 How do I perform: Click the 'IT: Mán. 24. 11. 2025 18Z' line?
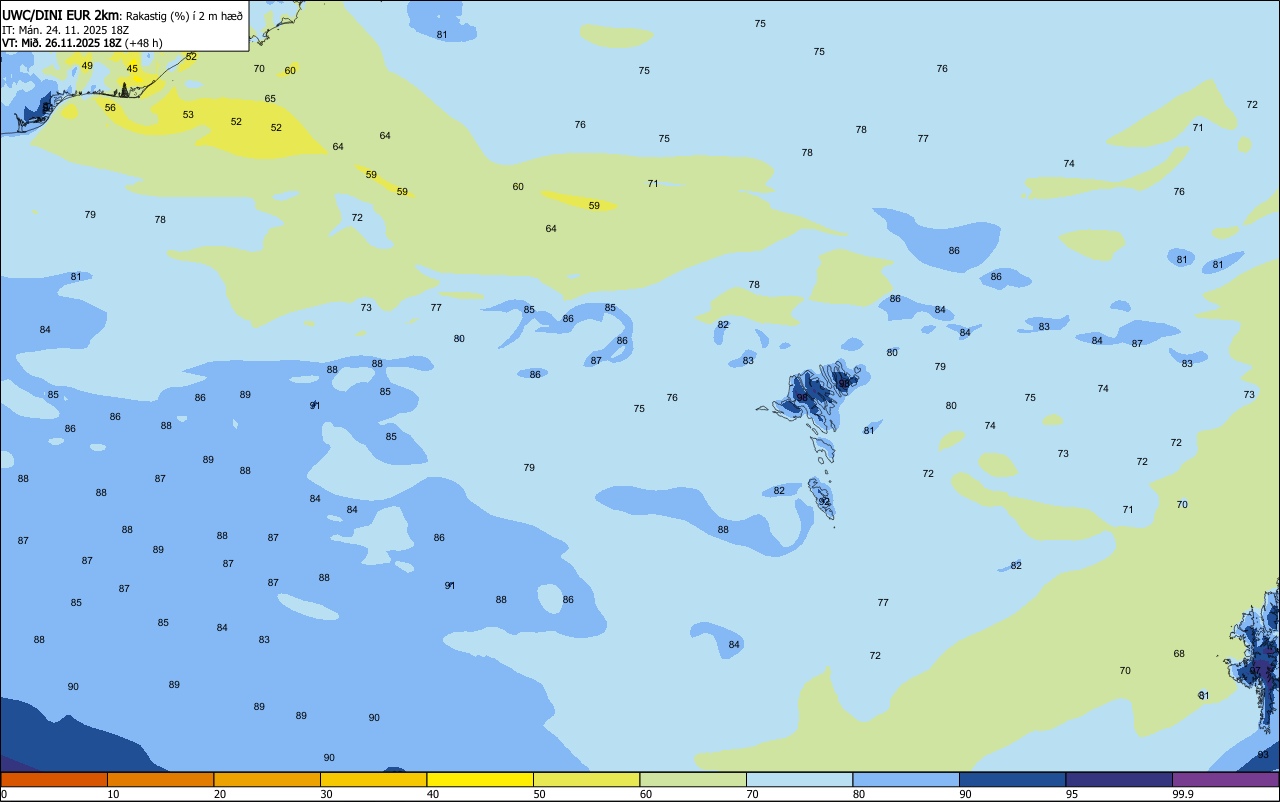[x=65, y=29]
